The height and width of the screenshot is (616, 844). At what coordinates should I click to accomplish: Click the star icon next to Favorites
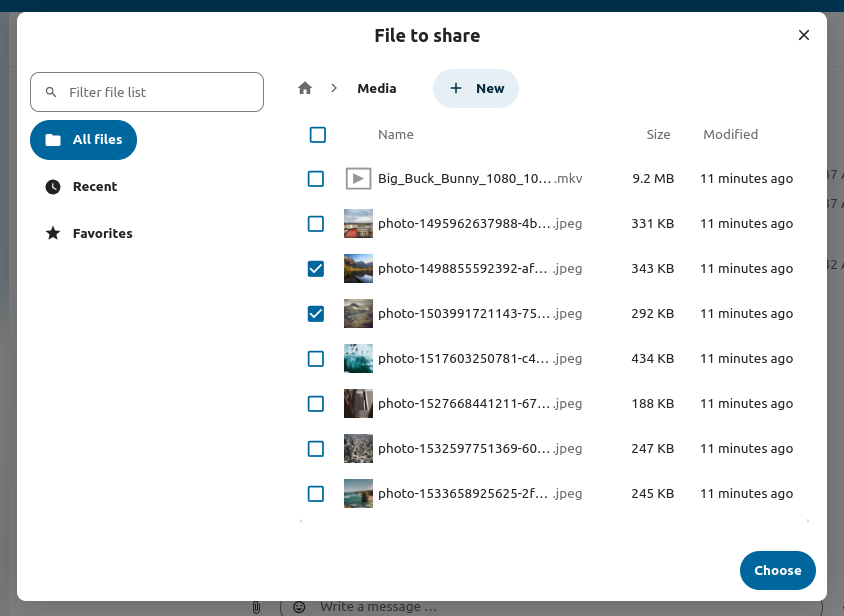point(52,233)
